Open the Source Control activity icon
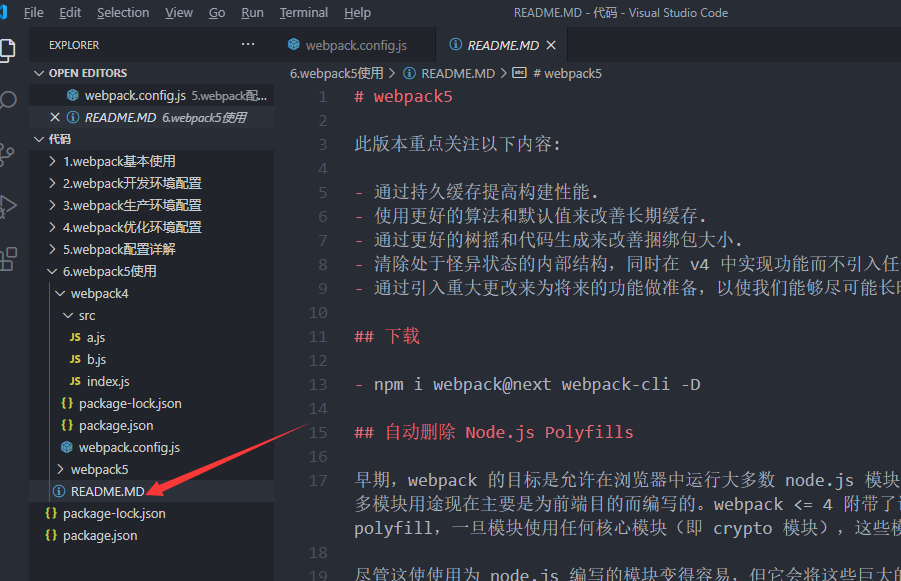The height and width of the screenshot is (581, 901). coord(7,154)
